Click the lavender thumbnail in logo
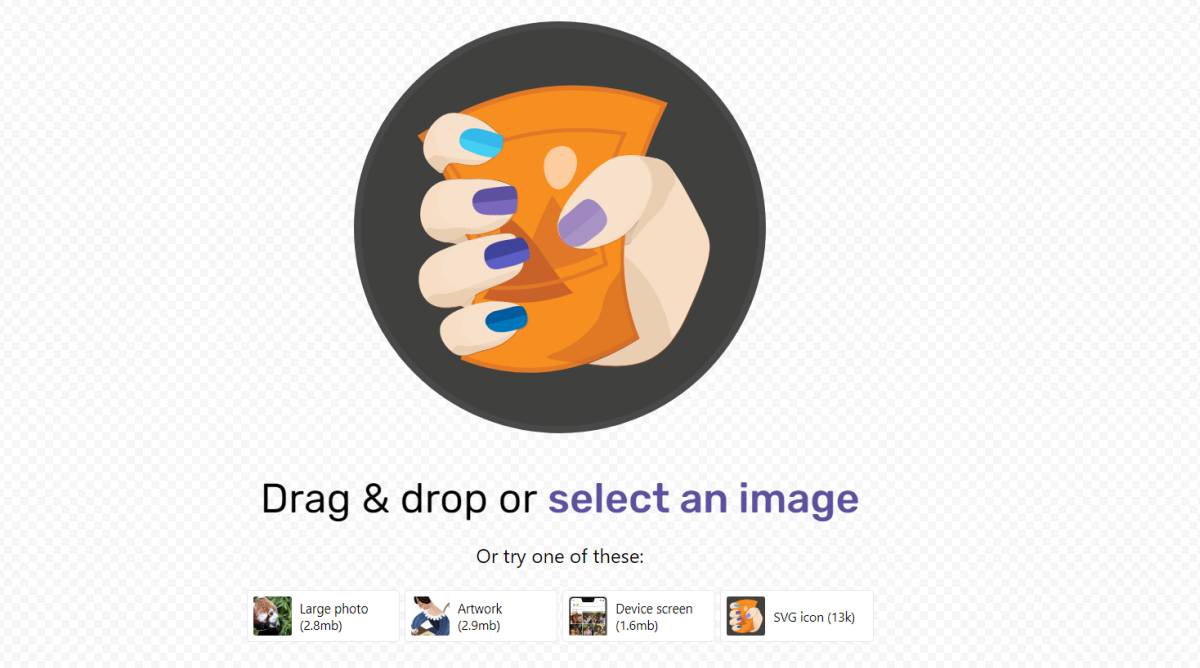 pyautogui.click(x=582, y=223)
